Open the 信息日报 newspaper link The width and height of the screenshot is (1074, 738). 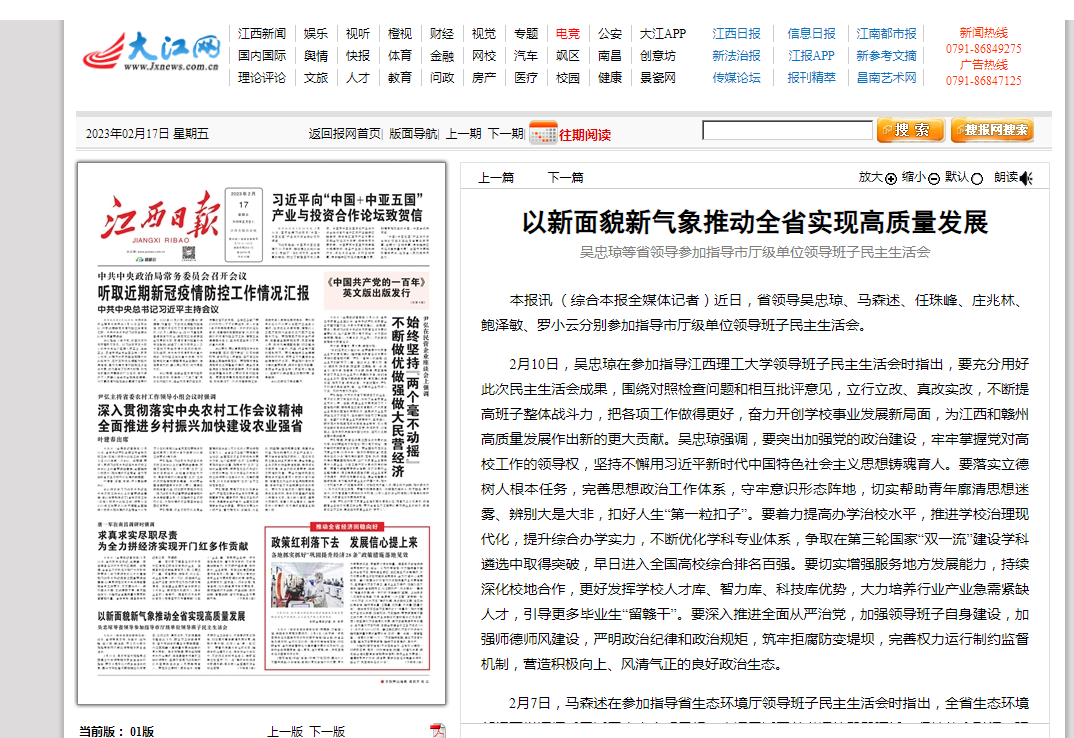(811, 34)
